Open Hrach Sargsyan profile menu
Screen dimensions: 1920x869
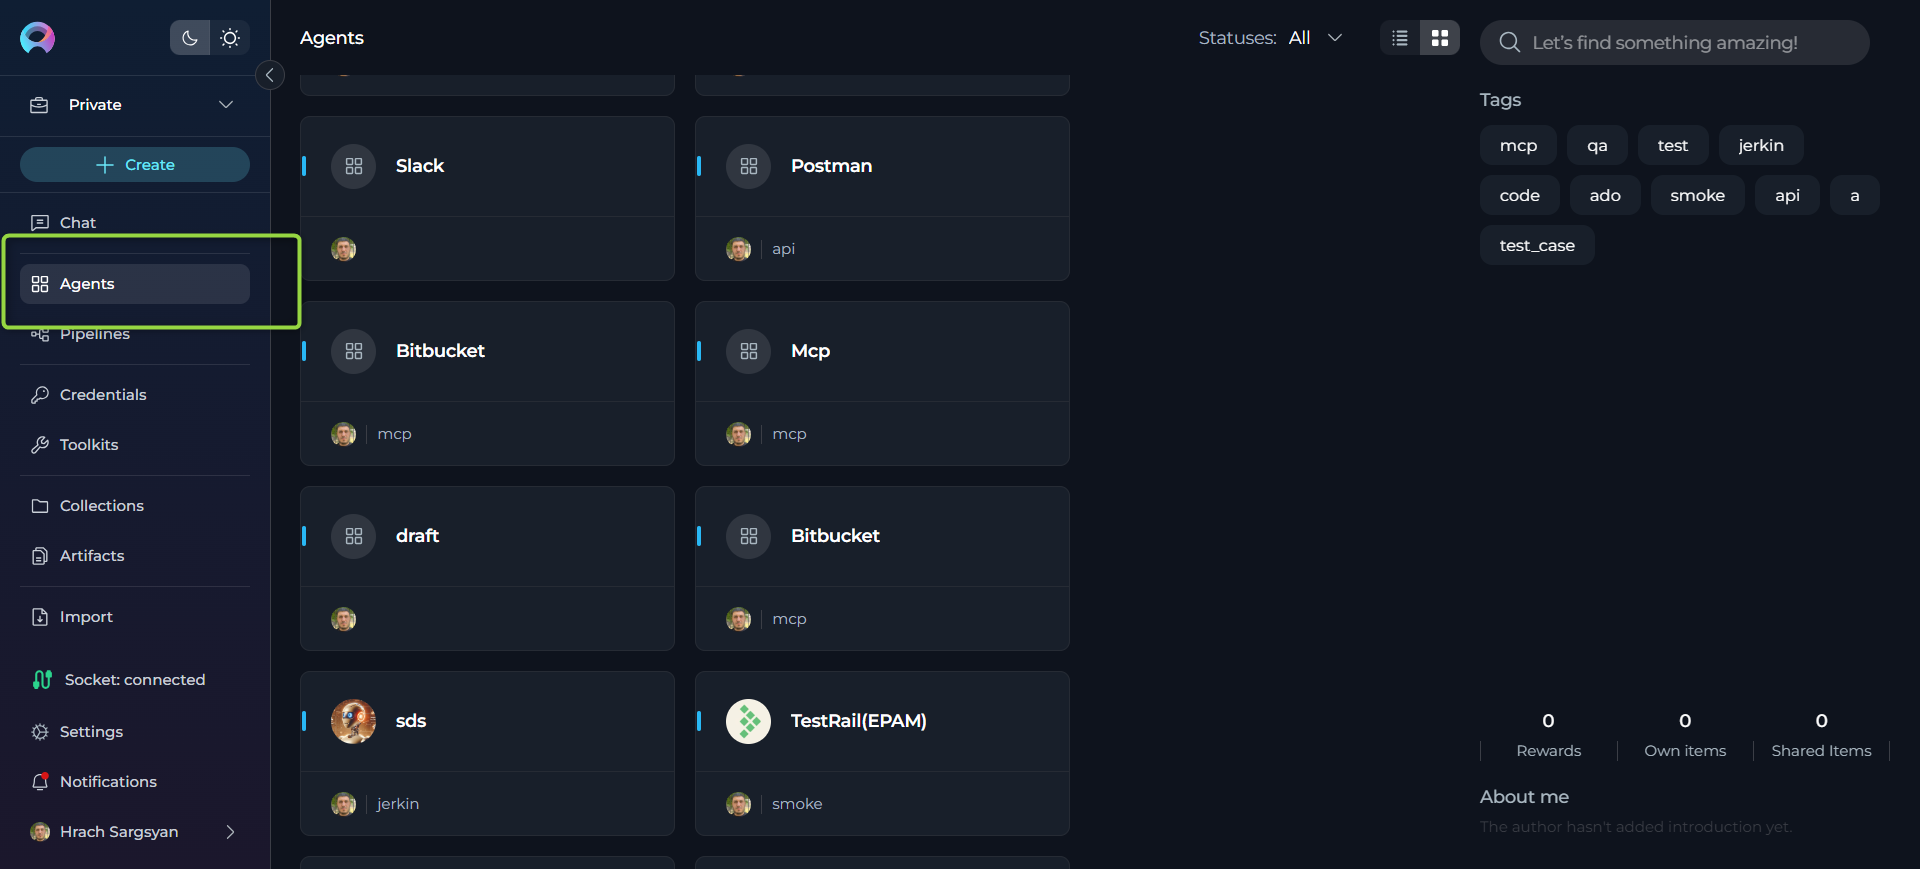click(x=135, y=832)
